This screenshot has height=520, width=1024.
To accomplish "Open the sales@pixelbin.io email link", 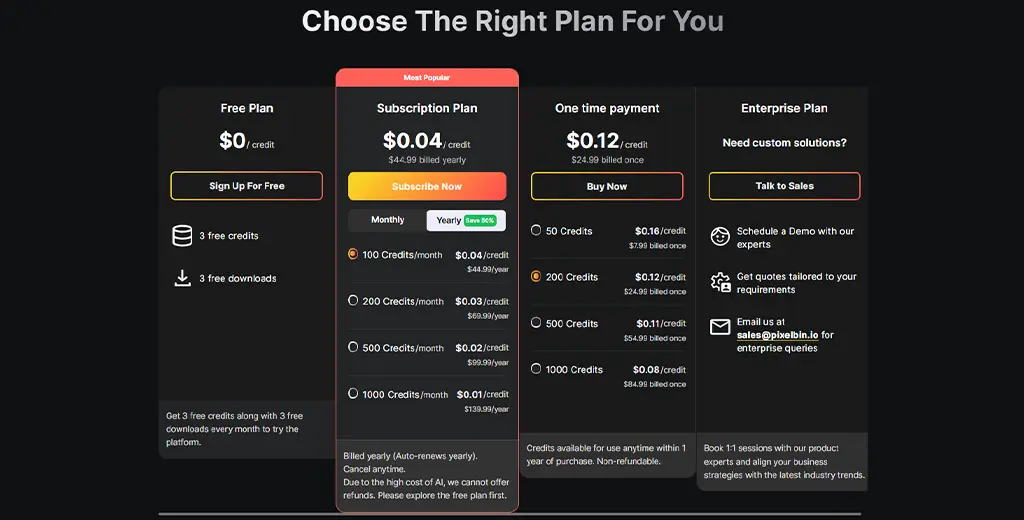I will pyautogui.click(x=778, y=335).
